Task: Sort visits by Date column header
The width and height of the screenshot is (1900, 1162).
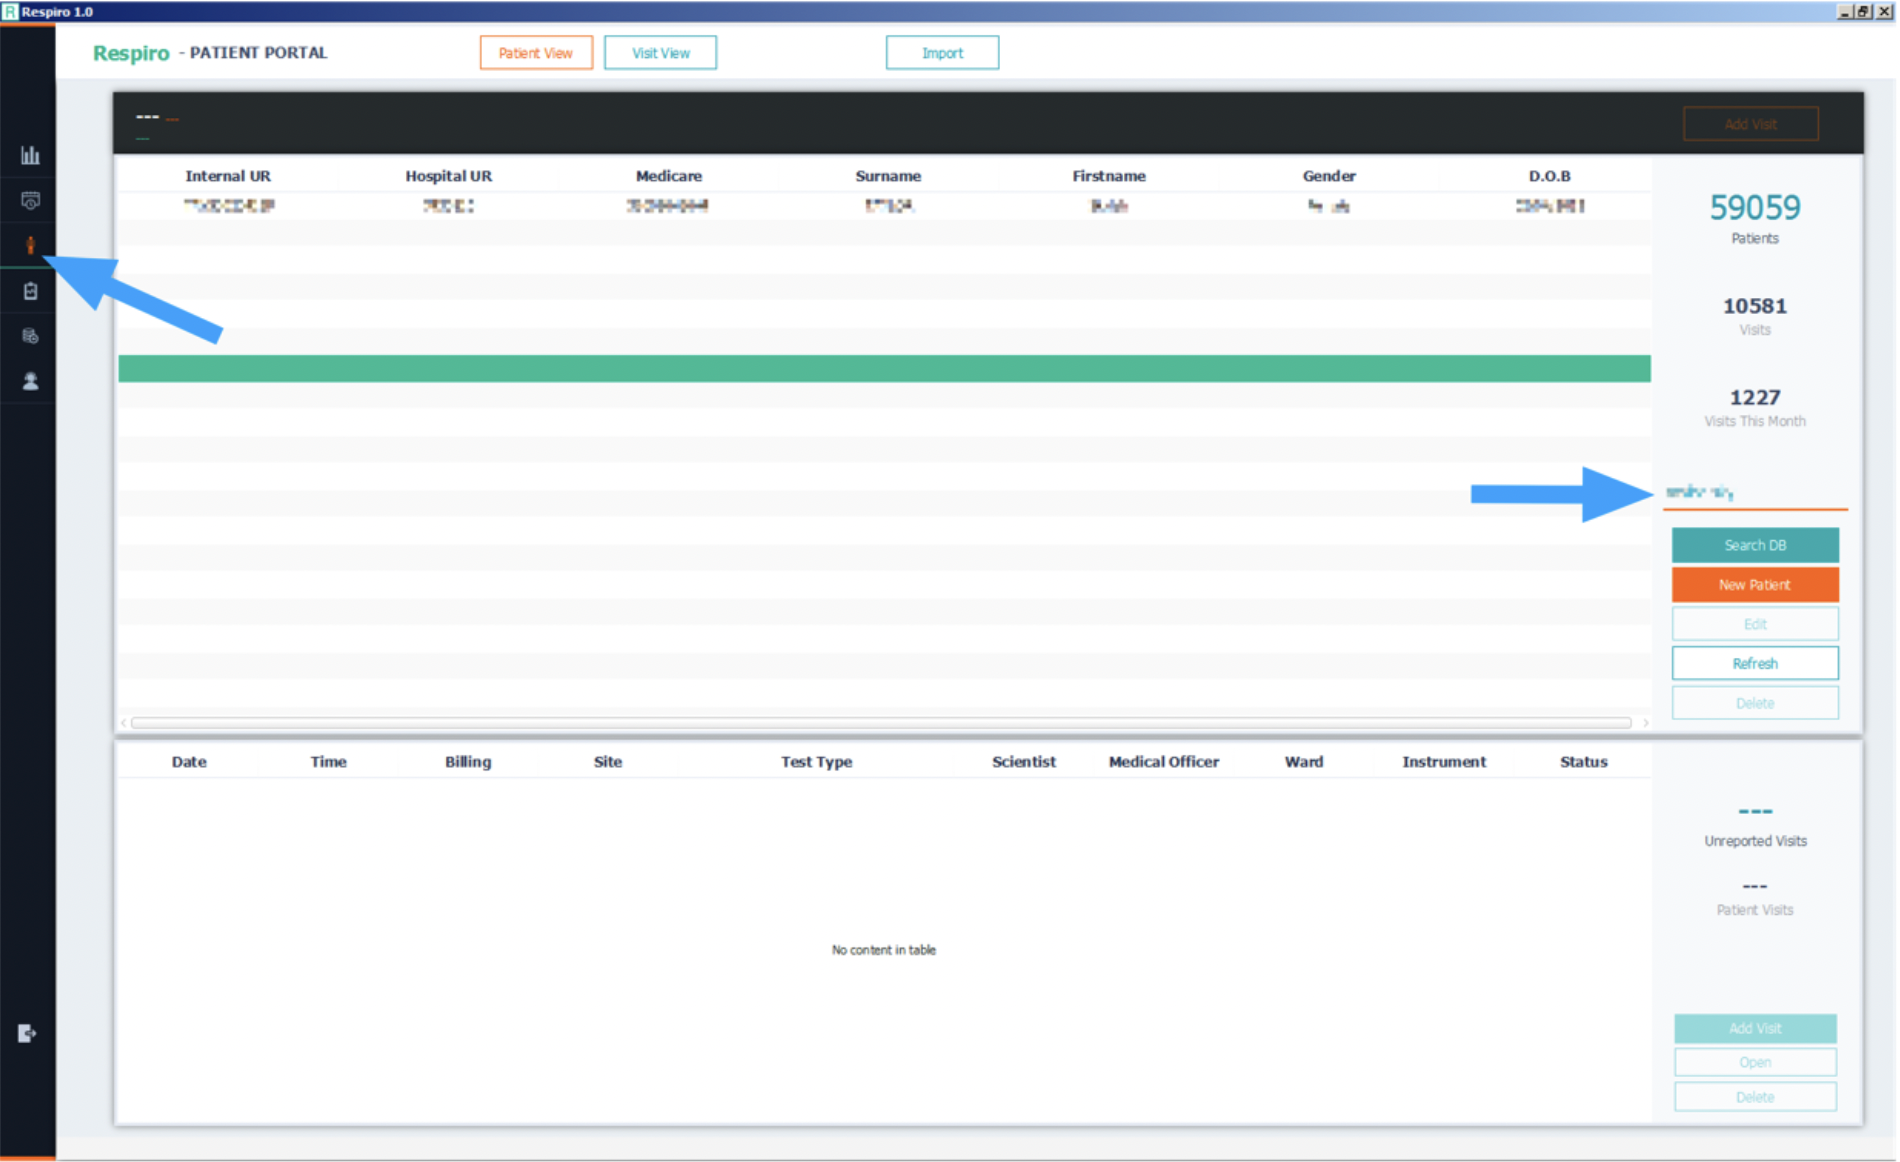Action: (189, 762)
